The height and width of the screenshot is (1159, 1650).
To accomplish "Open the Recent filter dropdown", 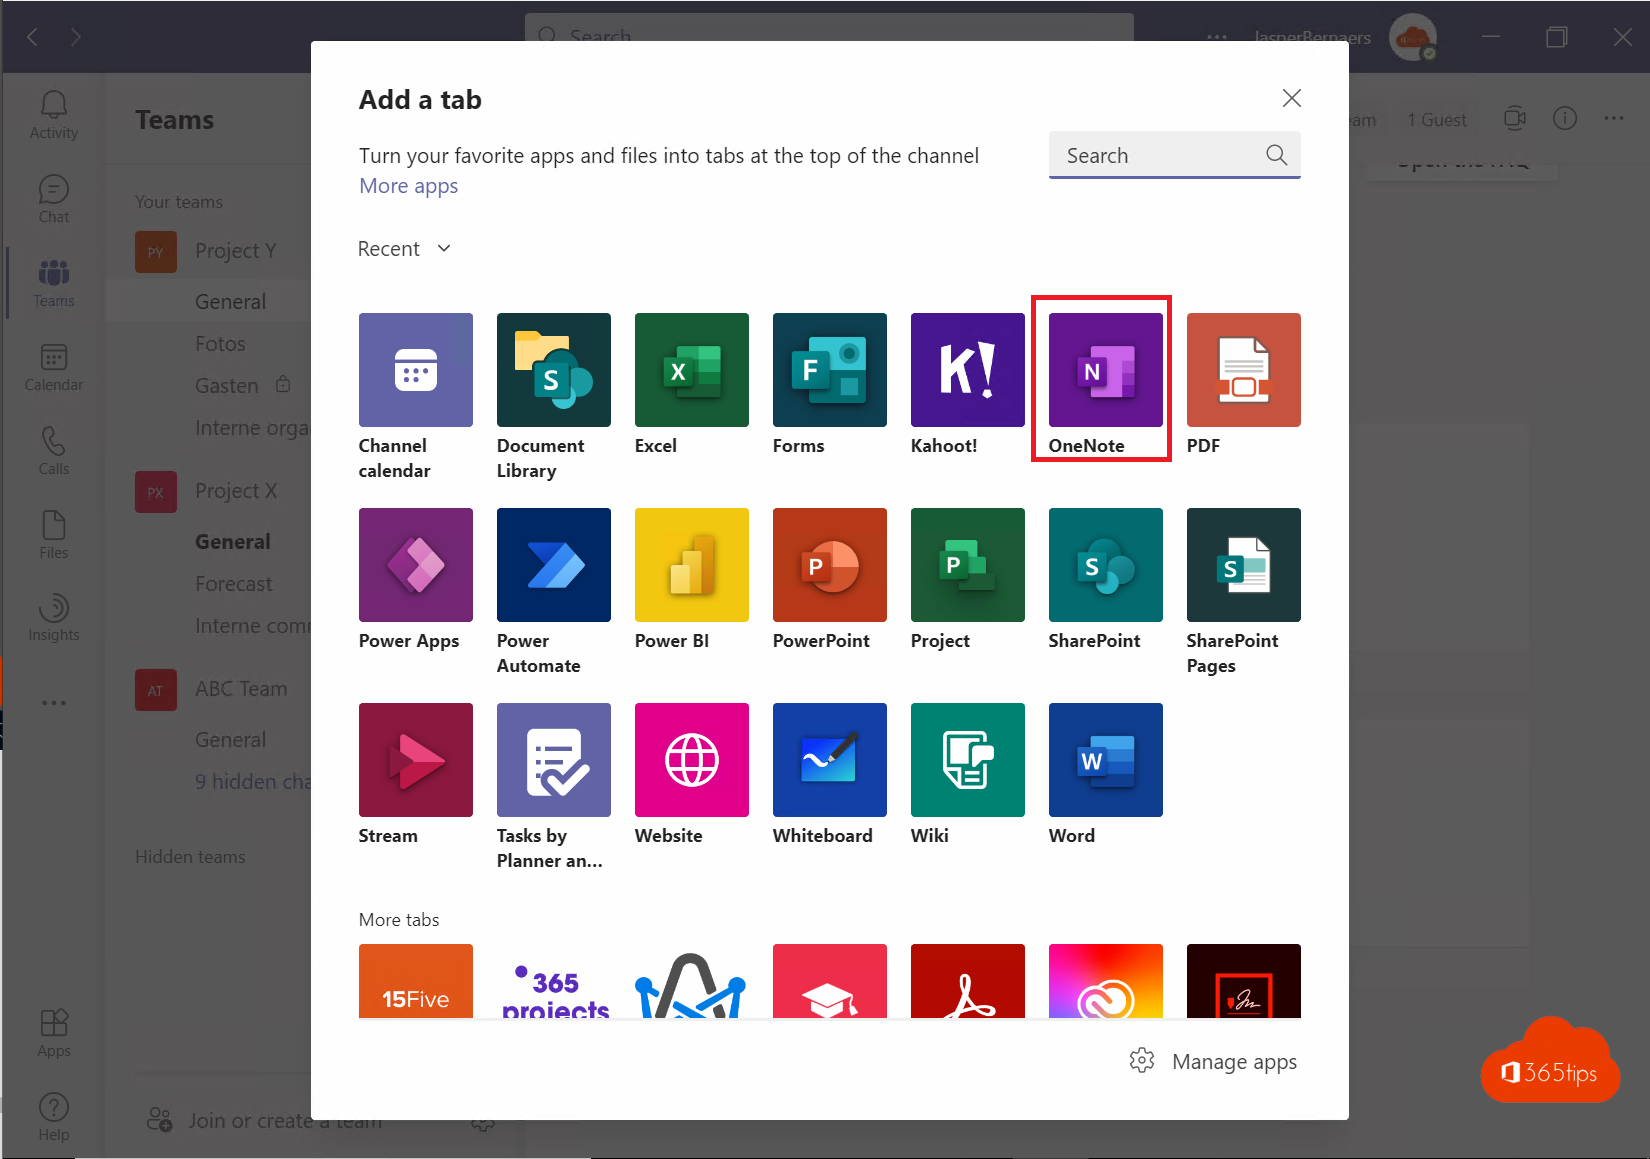I will [x=405, y=249].
